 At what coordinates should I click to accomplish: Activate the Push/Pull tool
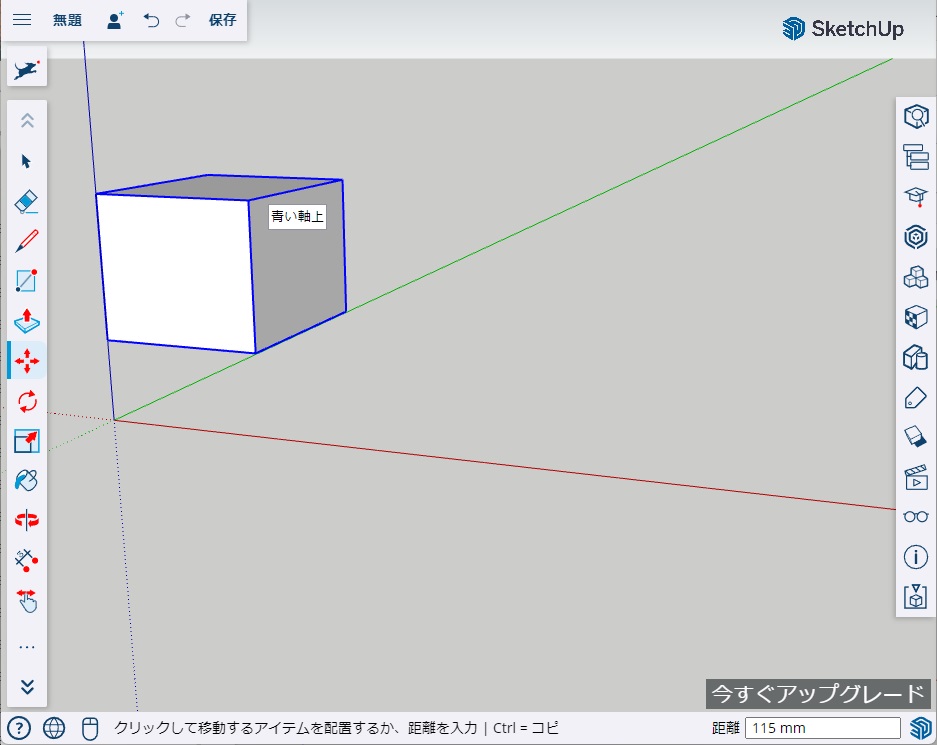[x=27, y=321]
